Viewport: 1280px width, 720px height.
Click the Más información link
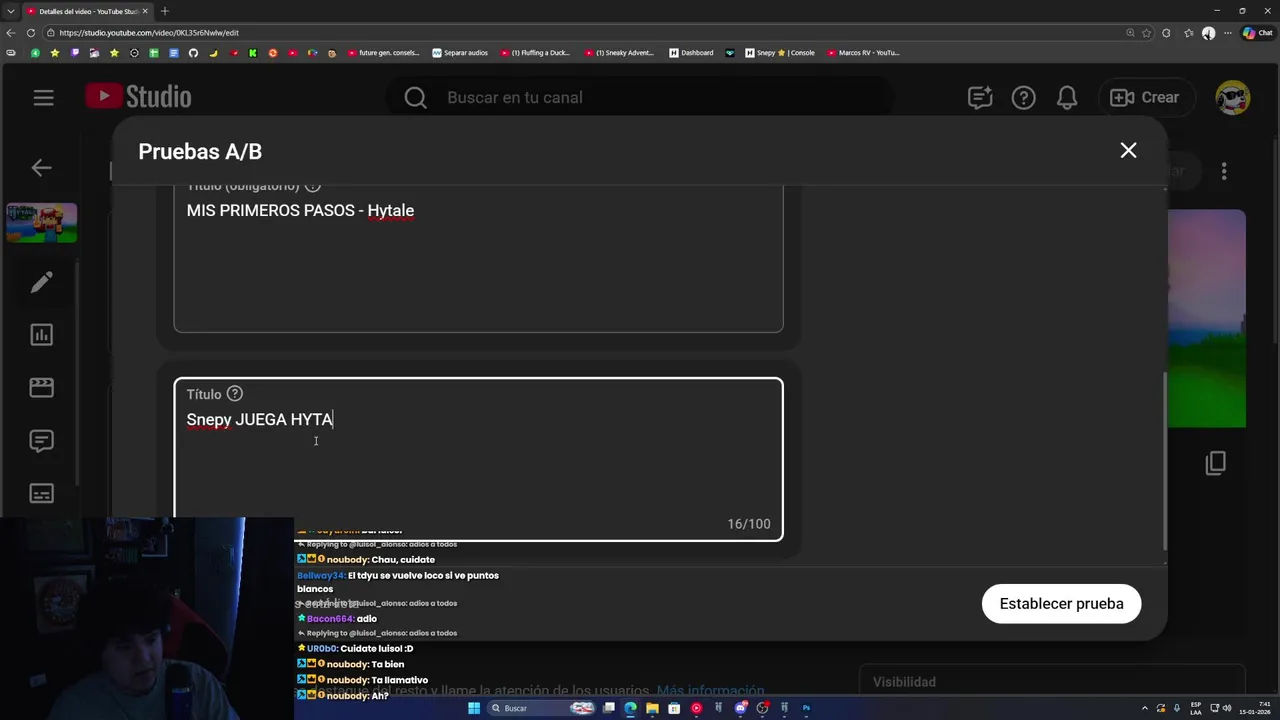click(710, 691)
